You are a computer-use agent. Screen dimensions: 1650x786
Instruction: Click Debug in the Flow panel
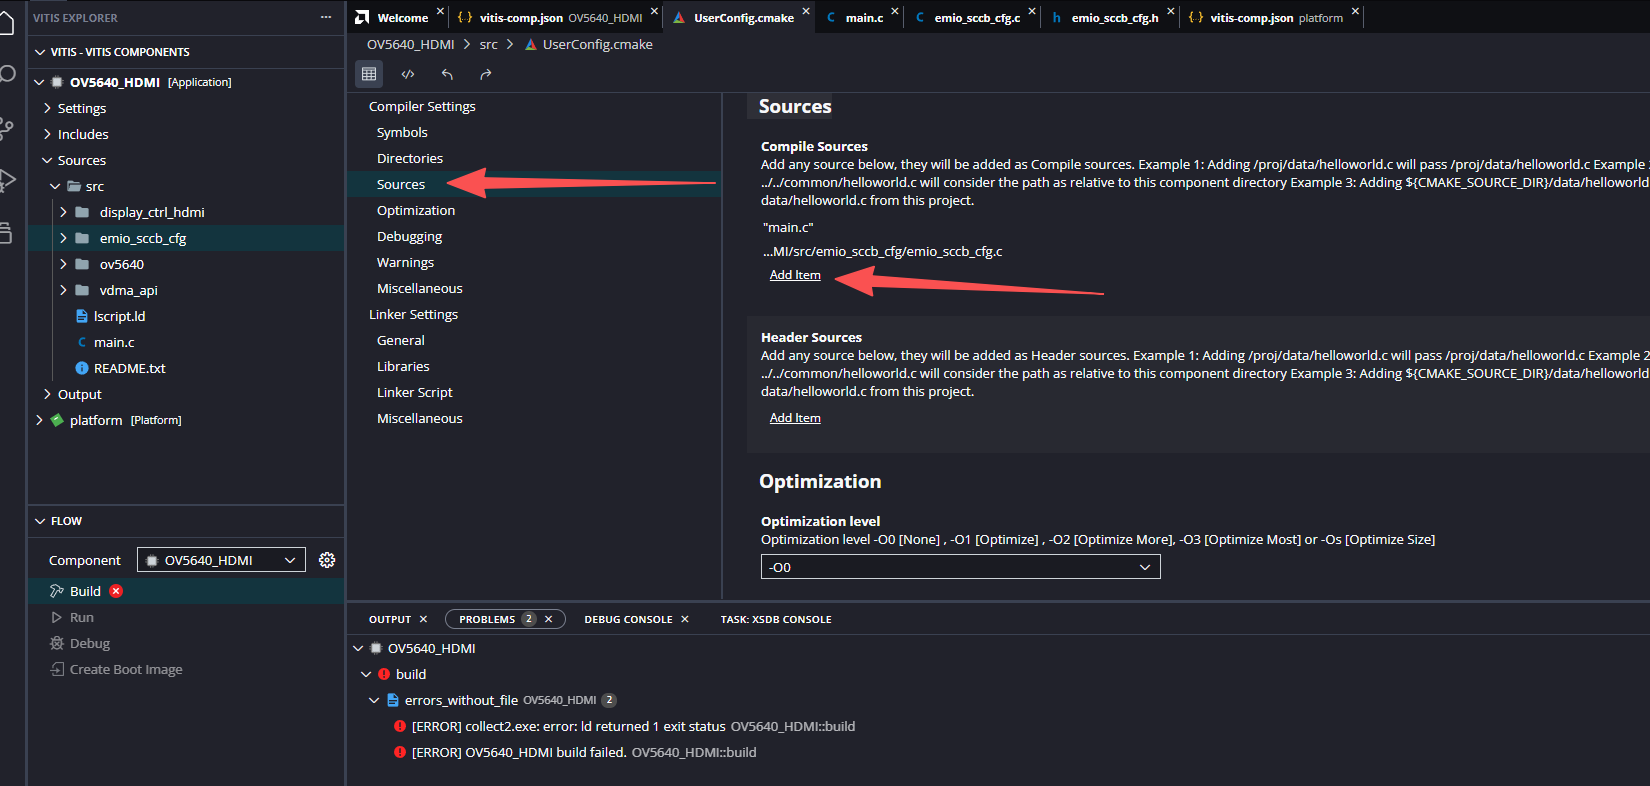[89, 643]
